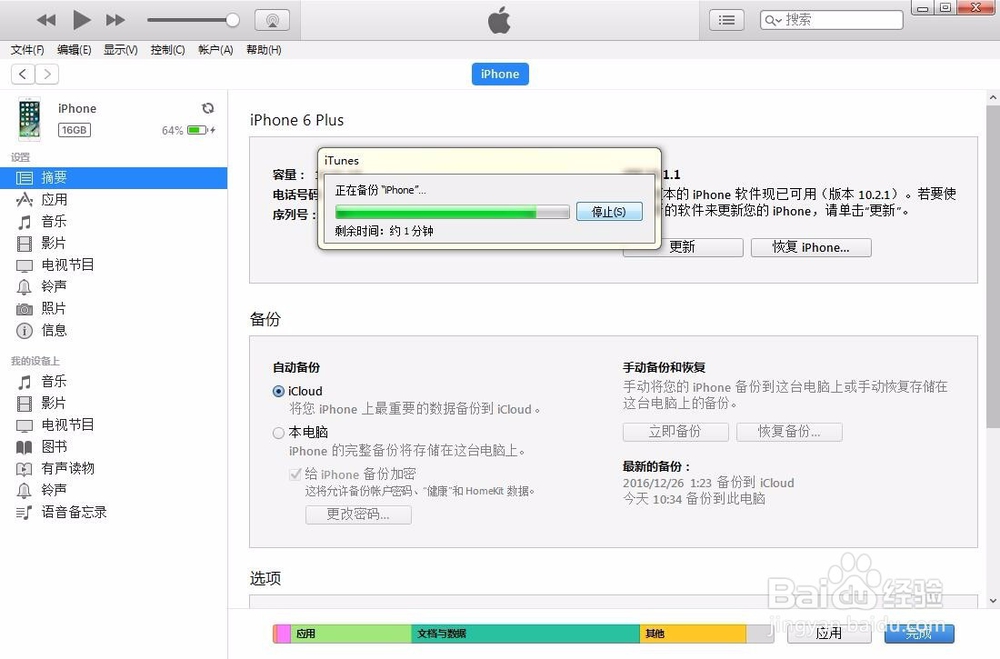Go back with the left arrow button
Viewport: 1000px width, 659px height.
pyautogui.click(x=23, y=74)
